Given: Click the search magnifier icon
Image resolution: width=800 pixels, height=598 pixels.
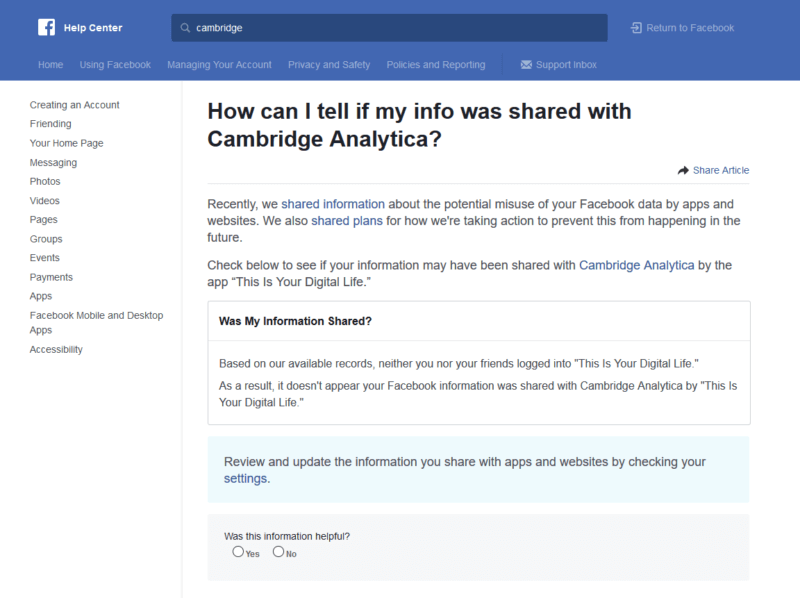Looking at the screenshot, I should coord(185,28).
